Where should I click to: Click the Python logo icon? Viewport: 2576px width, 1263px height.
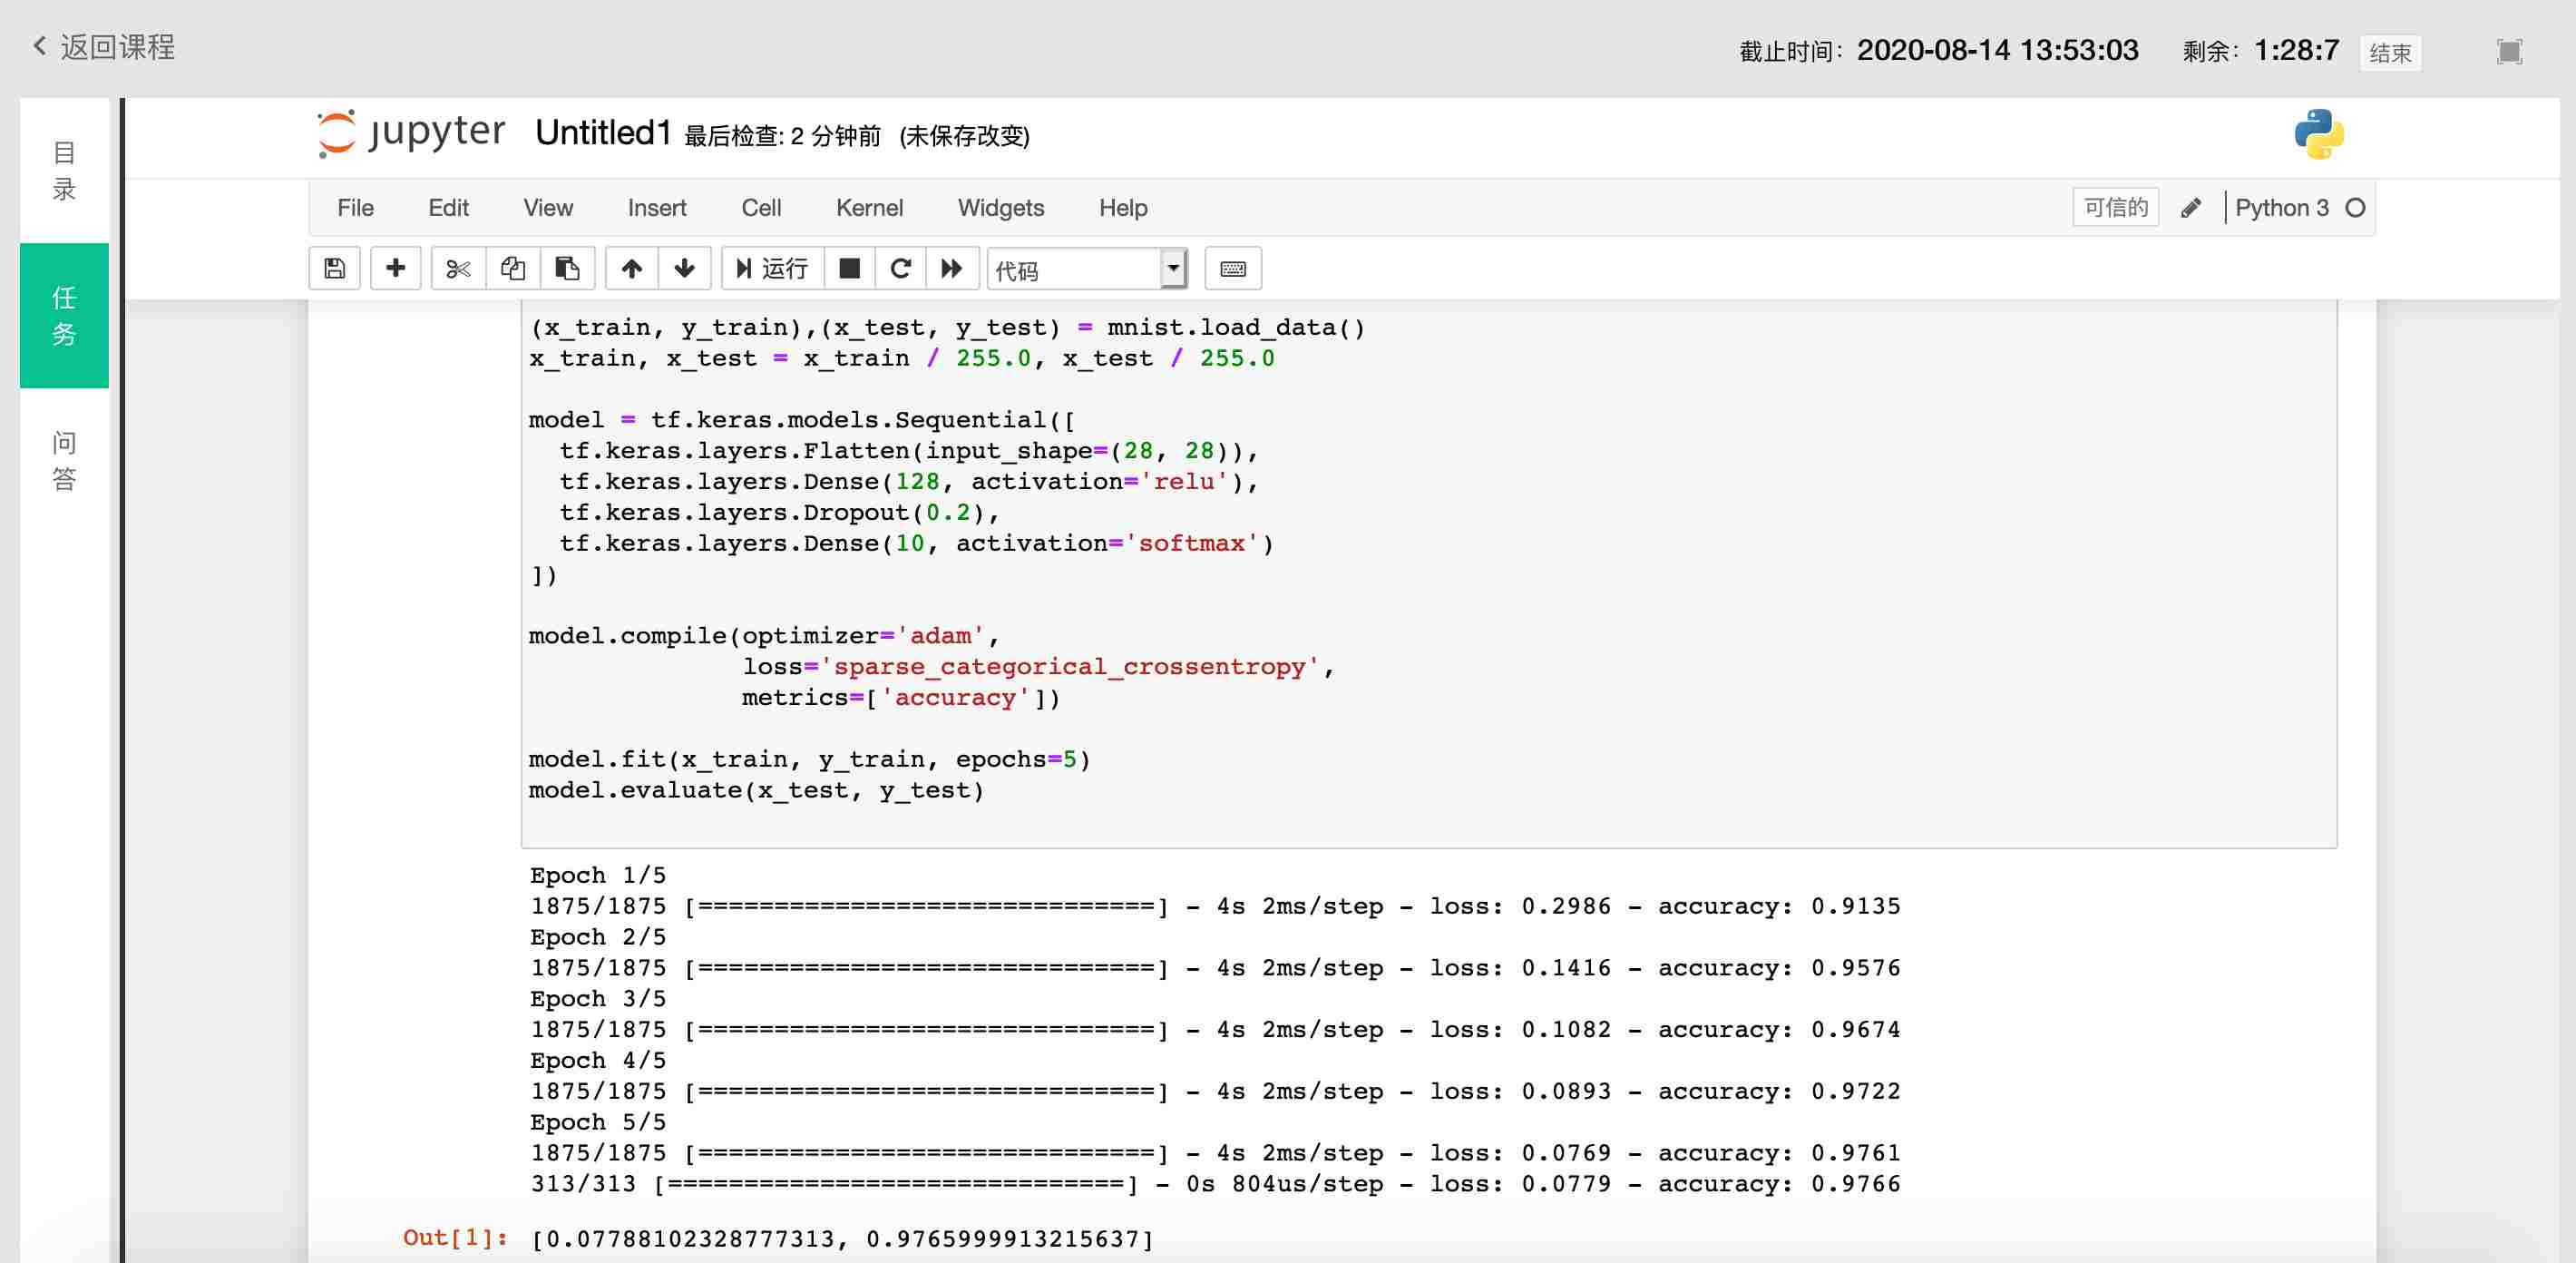2319,134
